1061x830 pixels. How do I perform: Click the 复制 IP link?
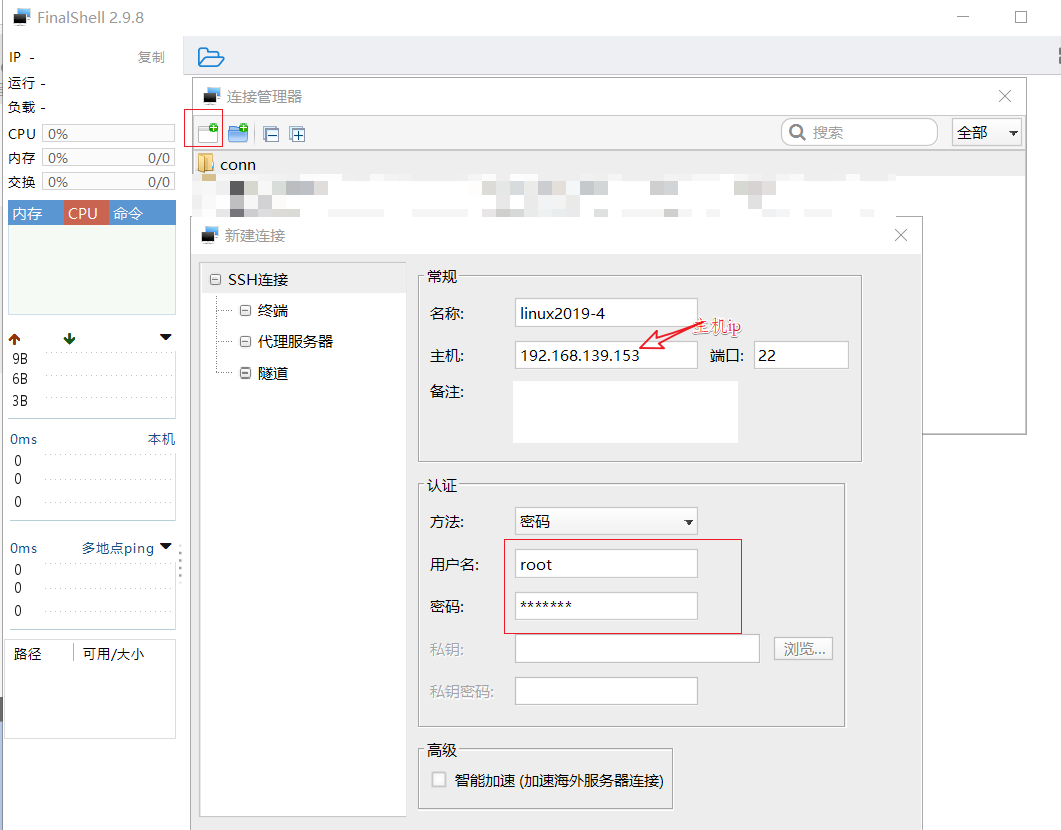click(151, 57)
